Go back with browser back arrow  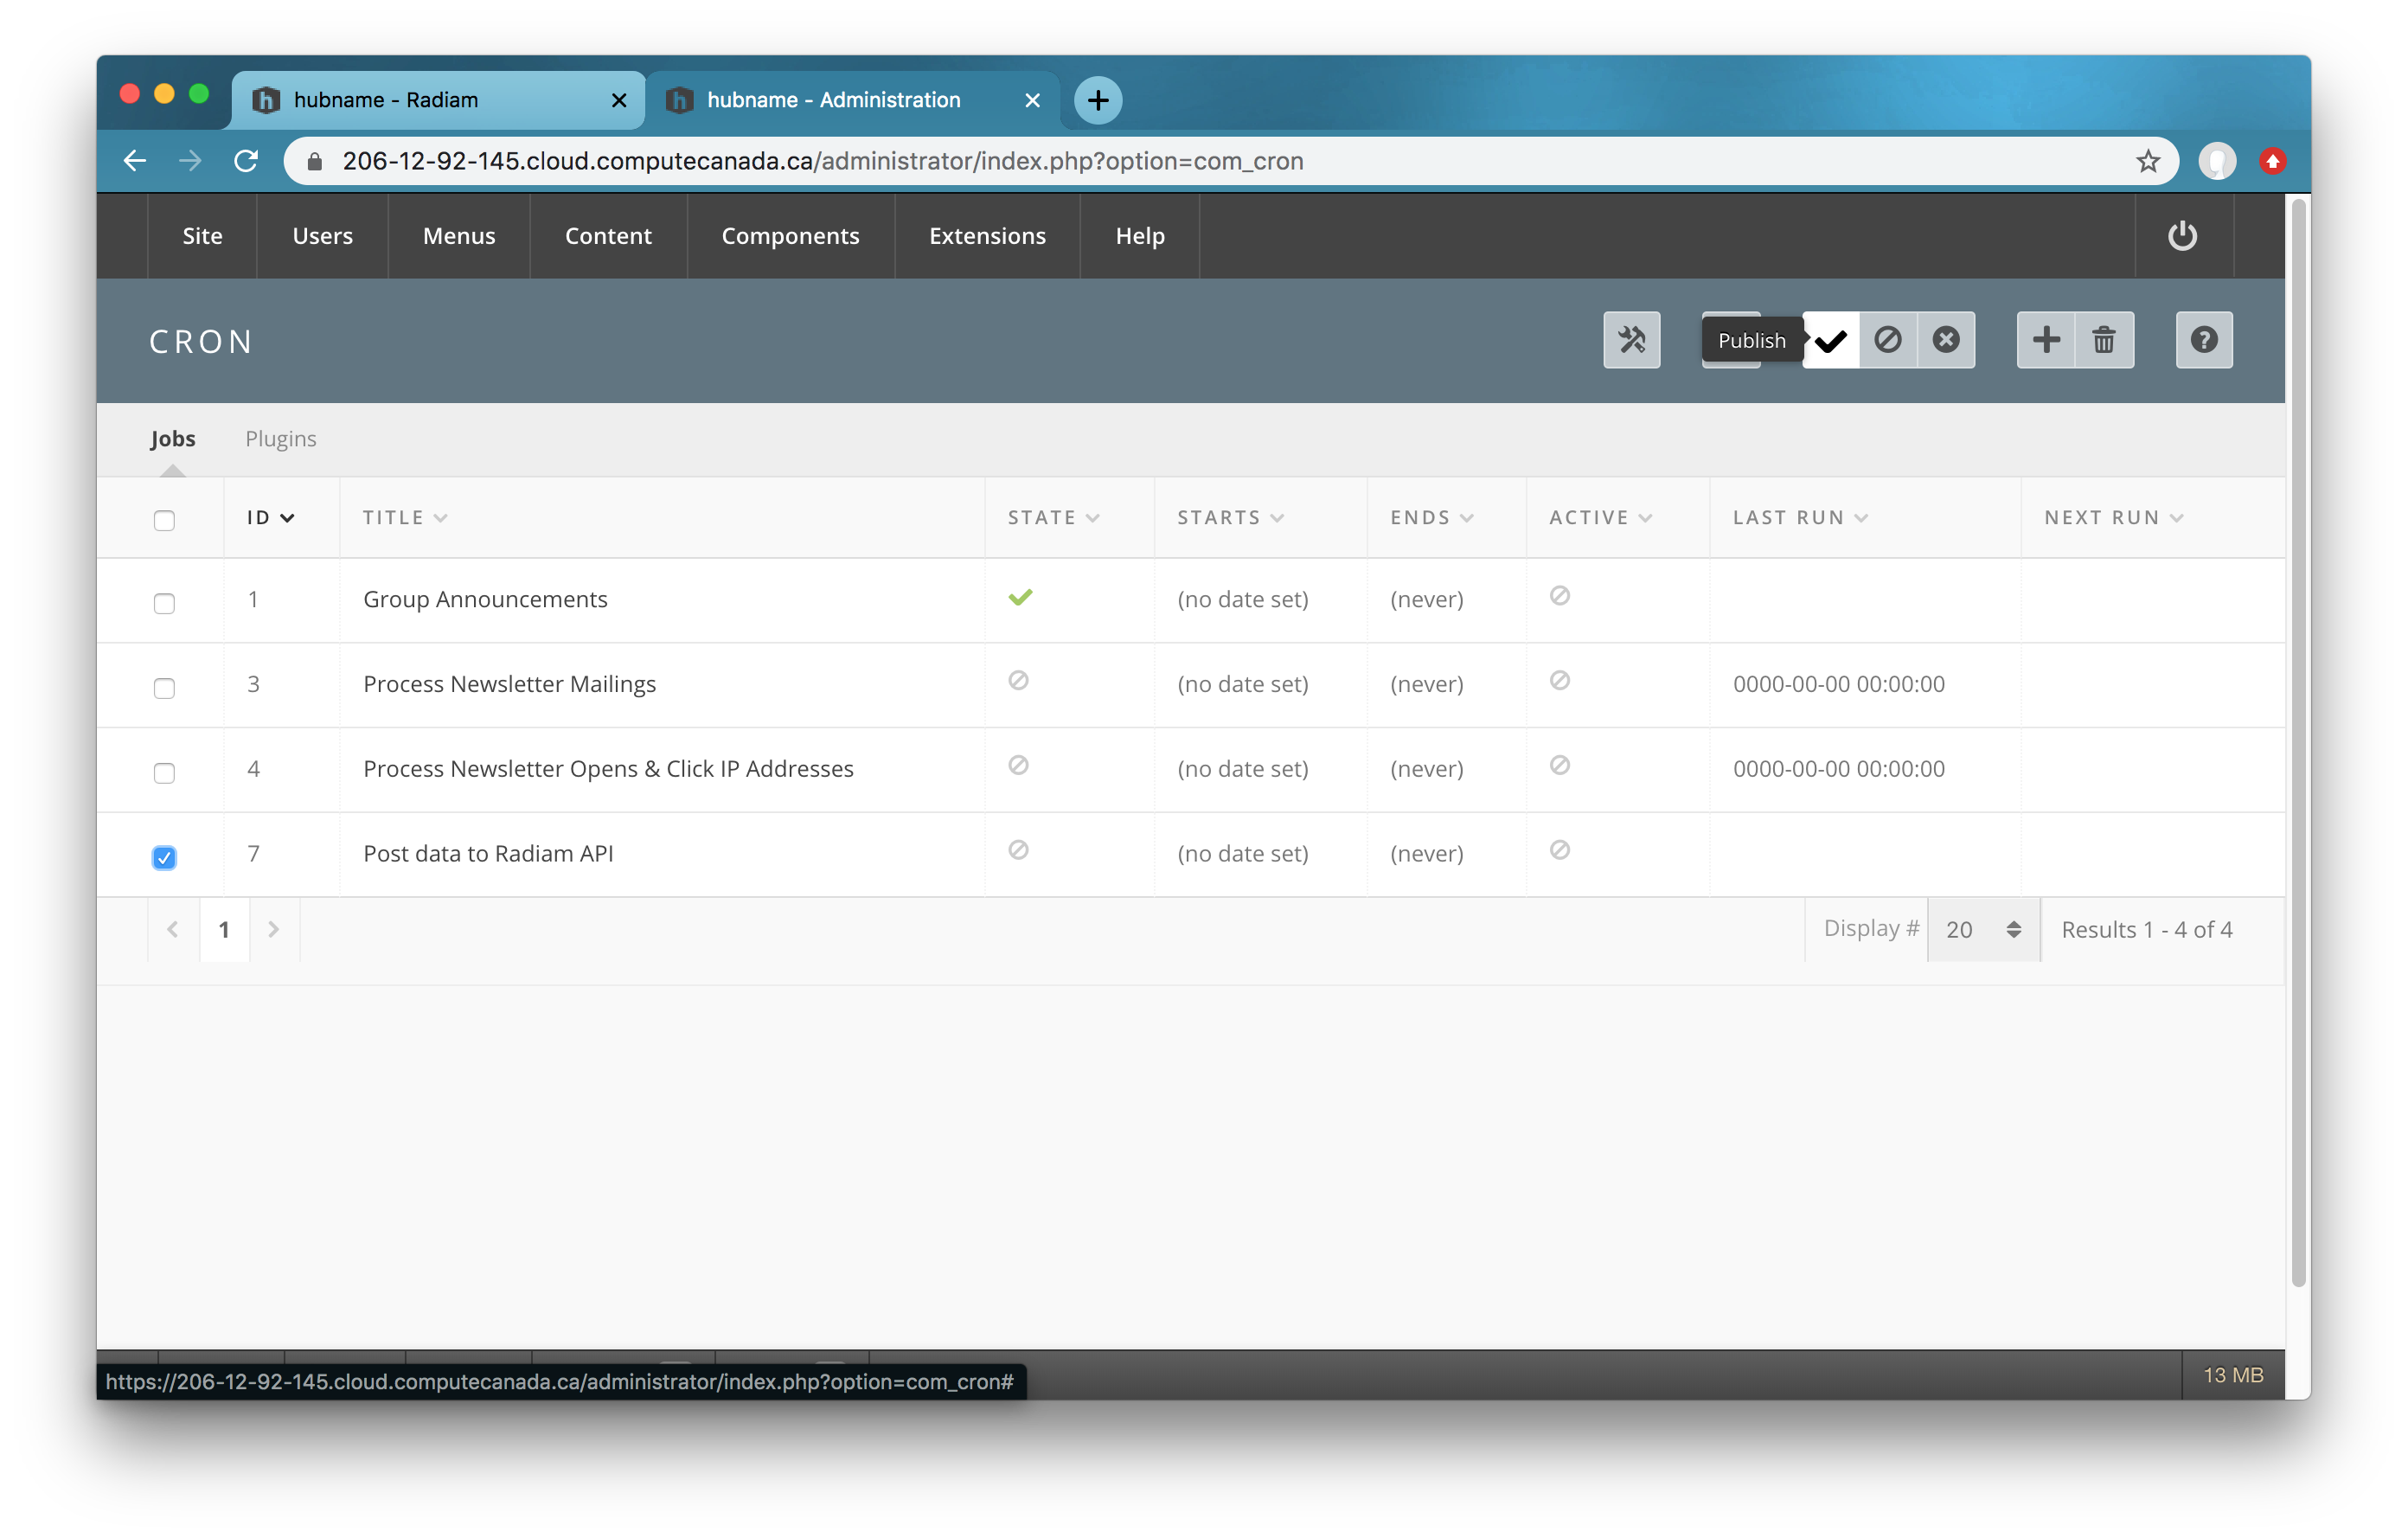pos(135,161)
